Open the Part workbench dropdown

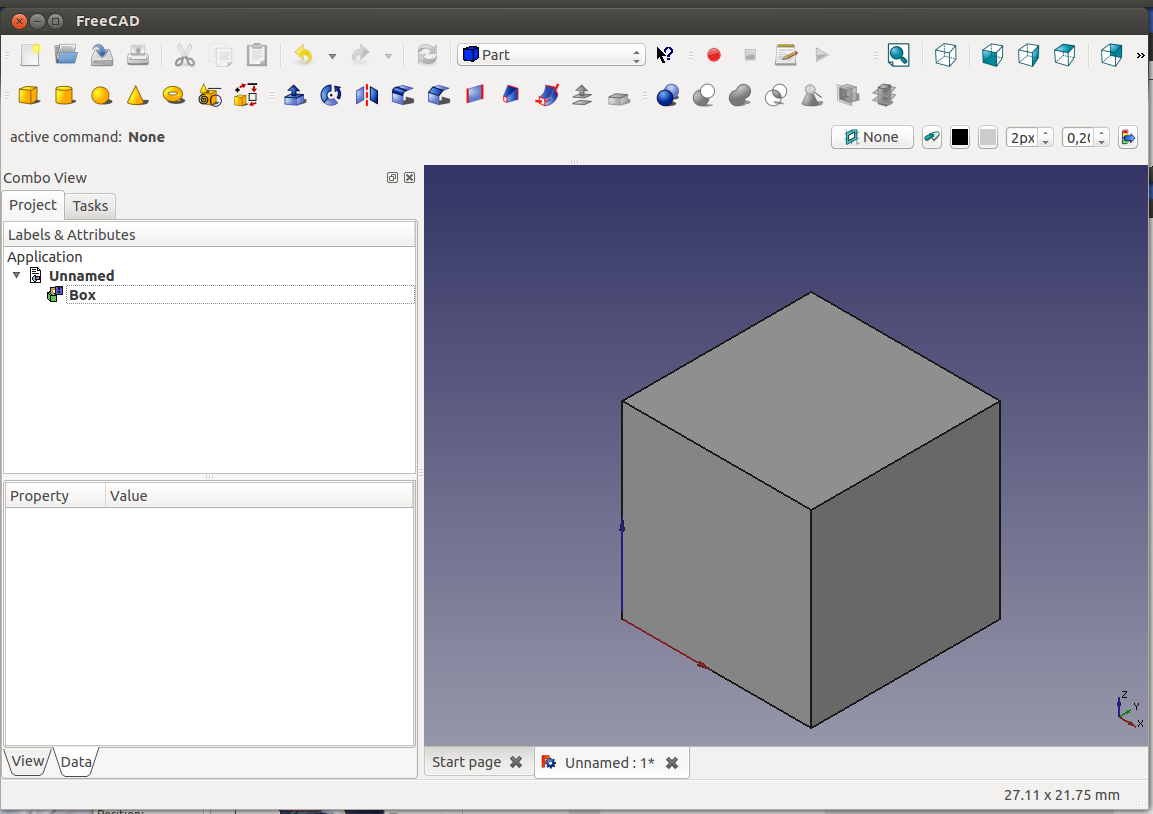tap(551, 55)
